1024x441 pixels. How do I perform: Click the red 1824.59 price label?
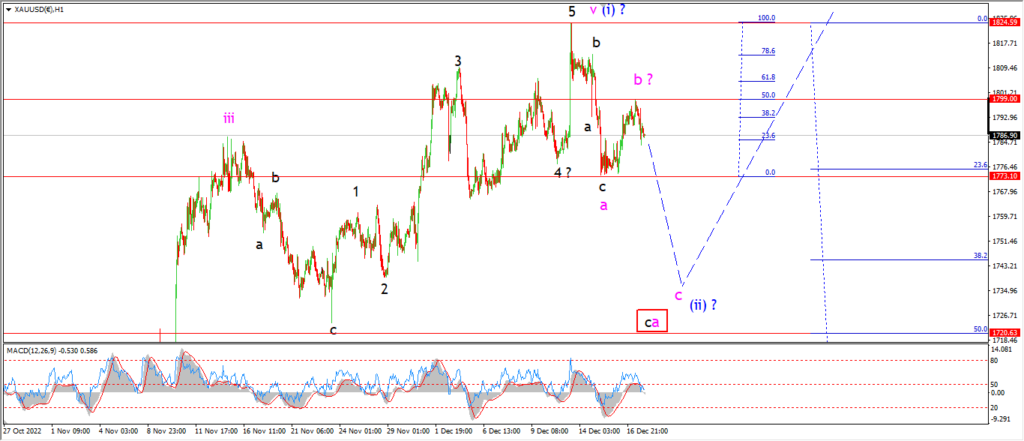1005,22
